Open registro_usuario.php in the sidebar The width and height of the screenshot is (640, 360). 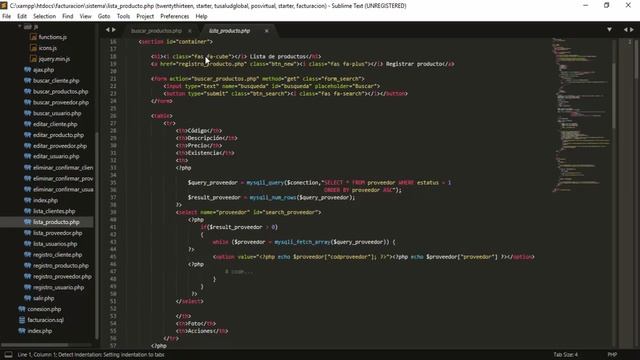tap(58, 288)
